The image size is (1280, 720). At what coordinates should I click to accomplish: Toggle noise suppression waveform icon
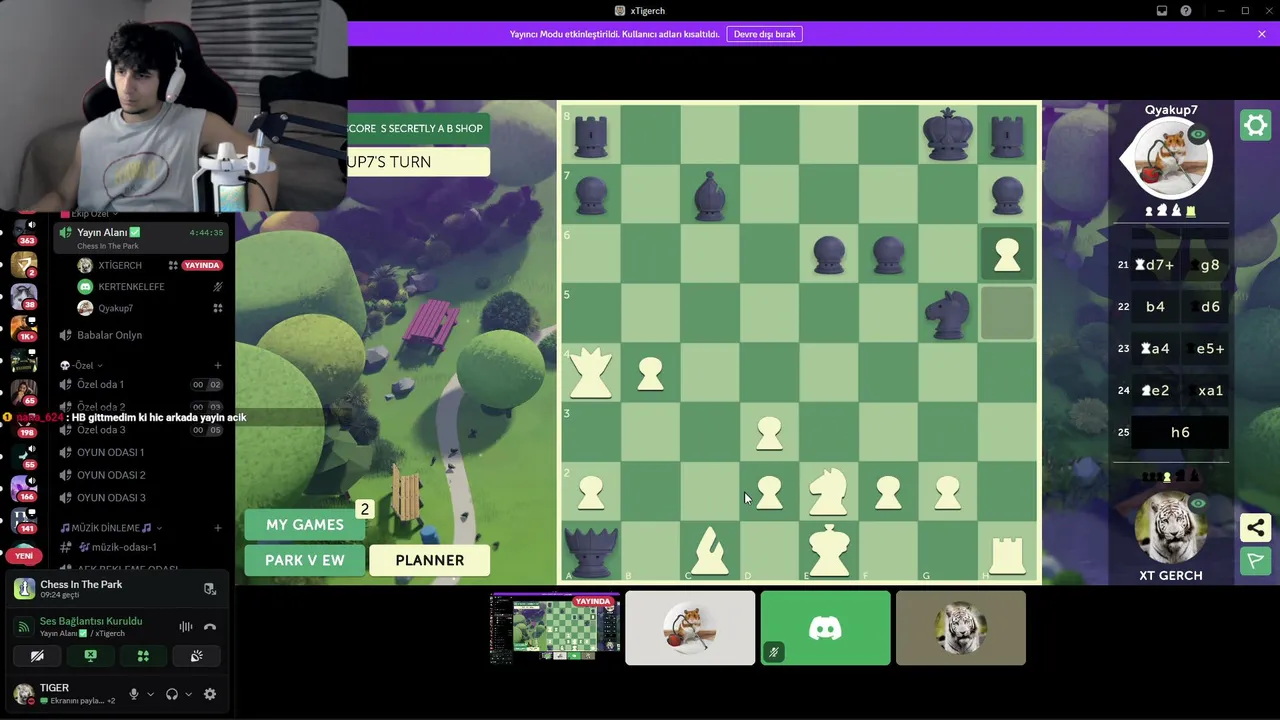186,627
